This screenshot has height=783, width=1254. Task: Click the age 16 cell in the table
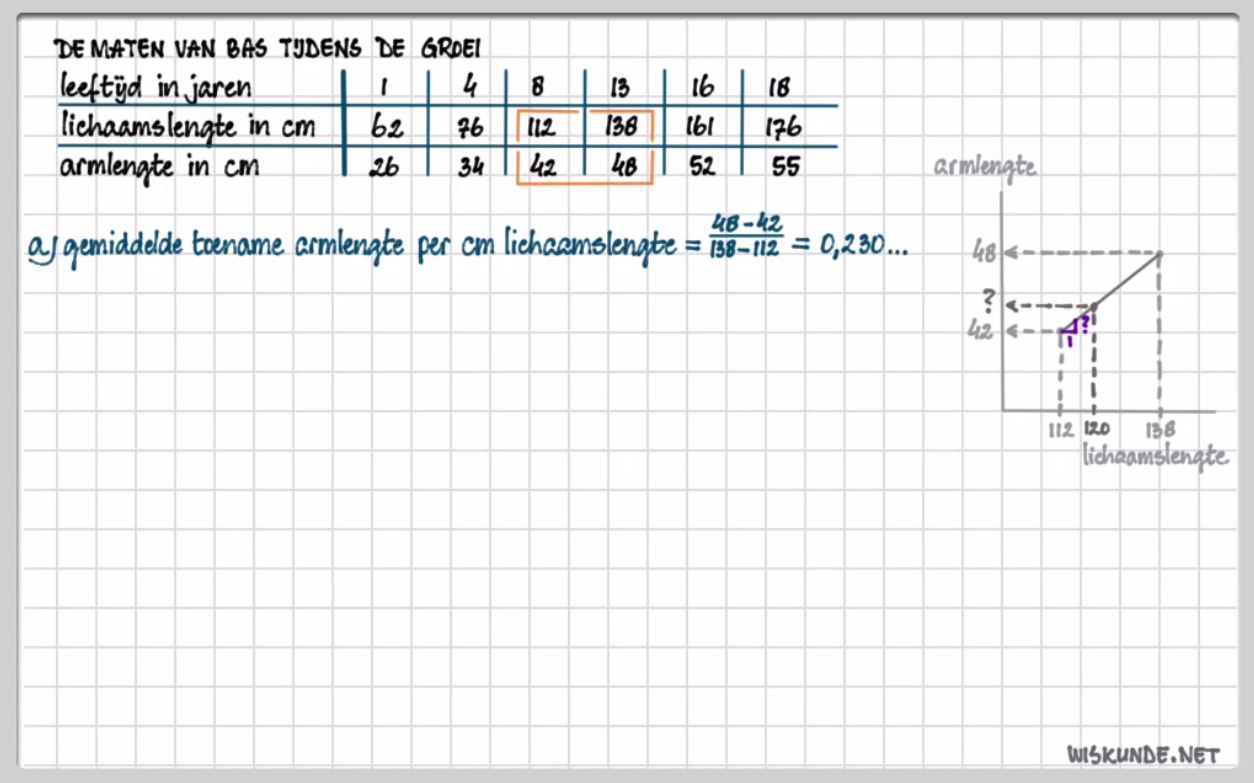click(703, 88)
